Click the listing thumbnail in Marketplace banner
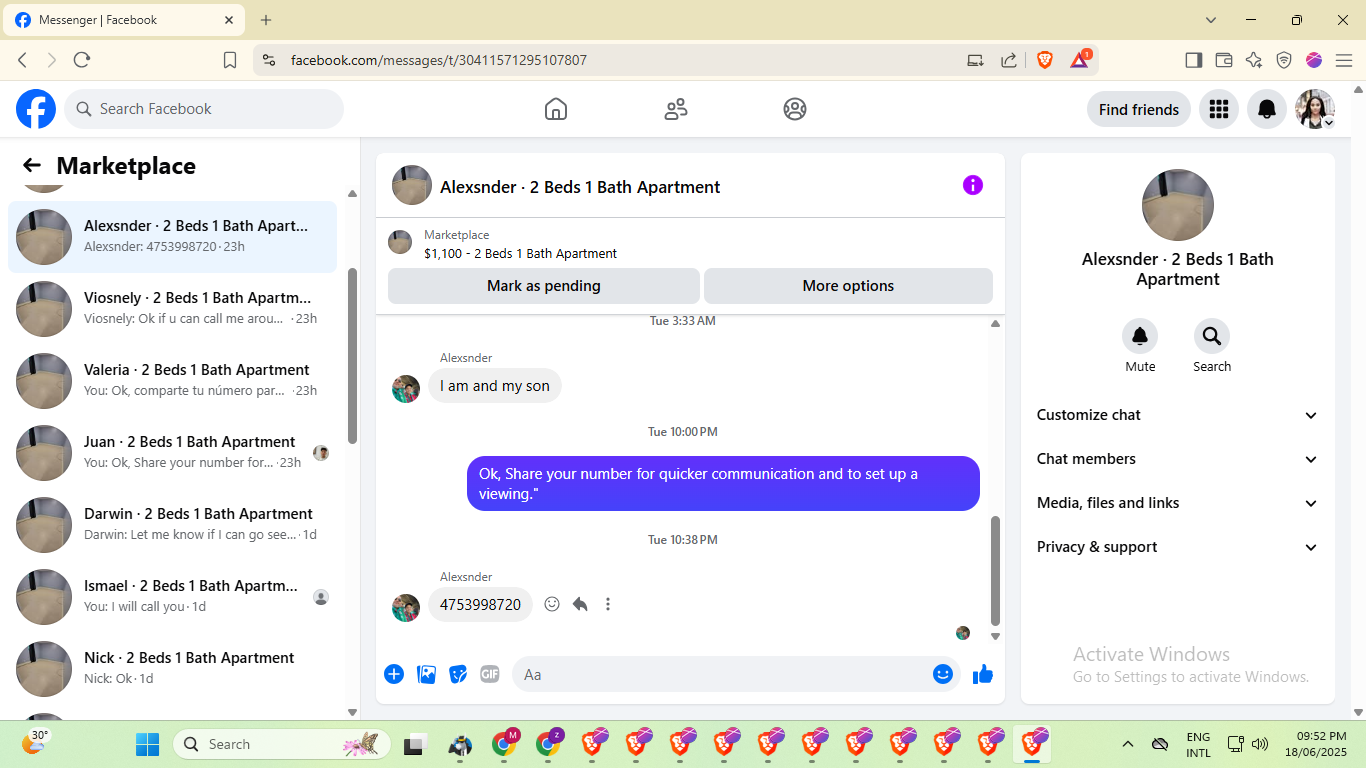The image size is (1366, 768). (400, 242)
